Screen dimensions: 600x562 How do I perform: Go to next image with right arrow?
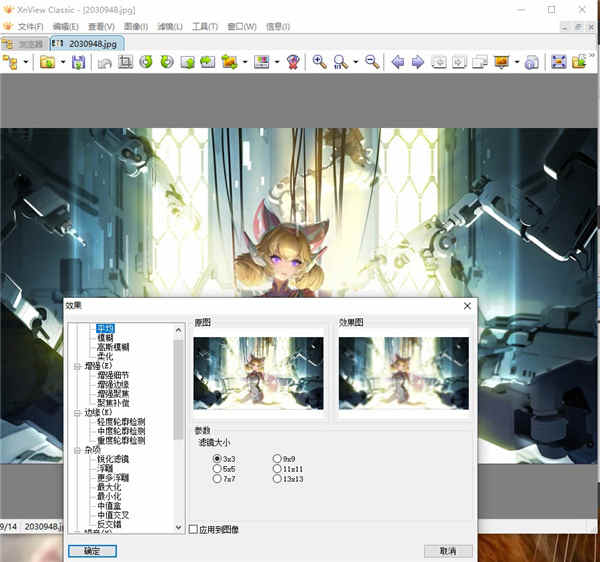(418, 62)
